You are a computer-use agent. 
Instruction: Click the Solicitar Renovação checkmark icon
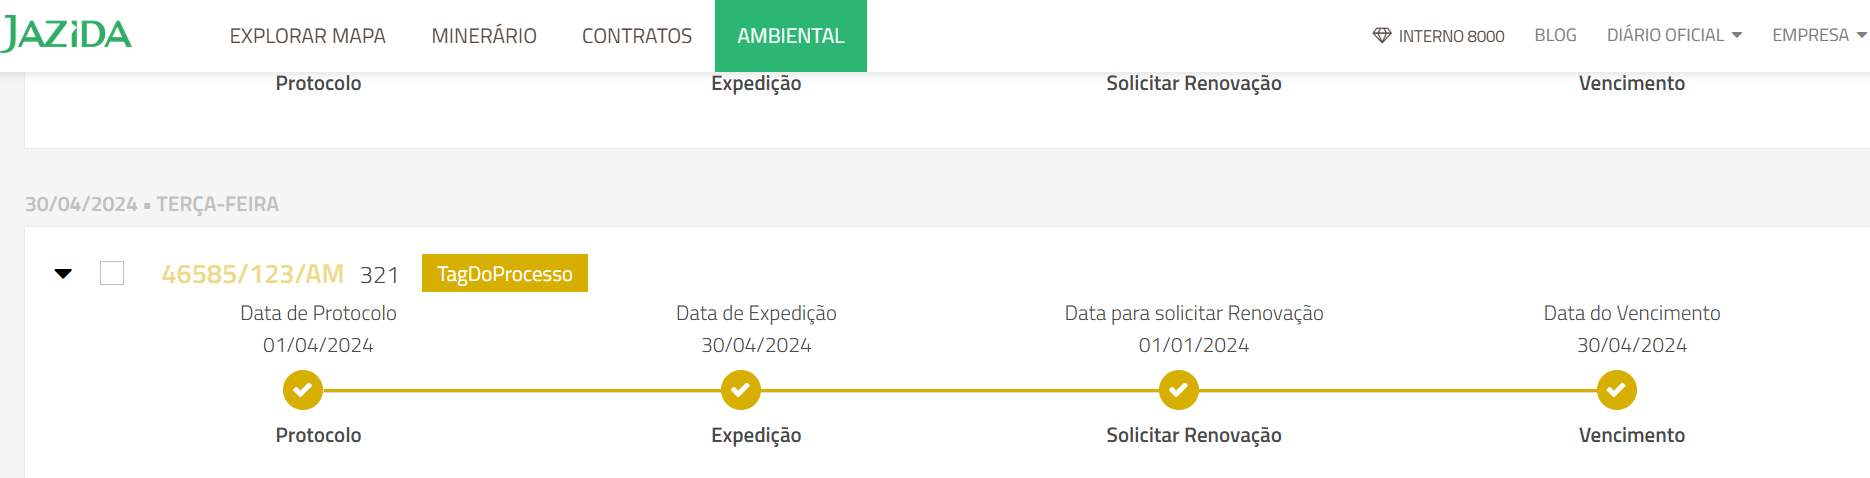[1178, 390]
